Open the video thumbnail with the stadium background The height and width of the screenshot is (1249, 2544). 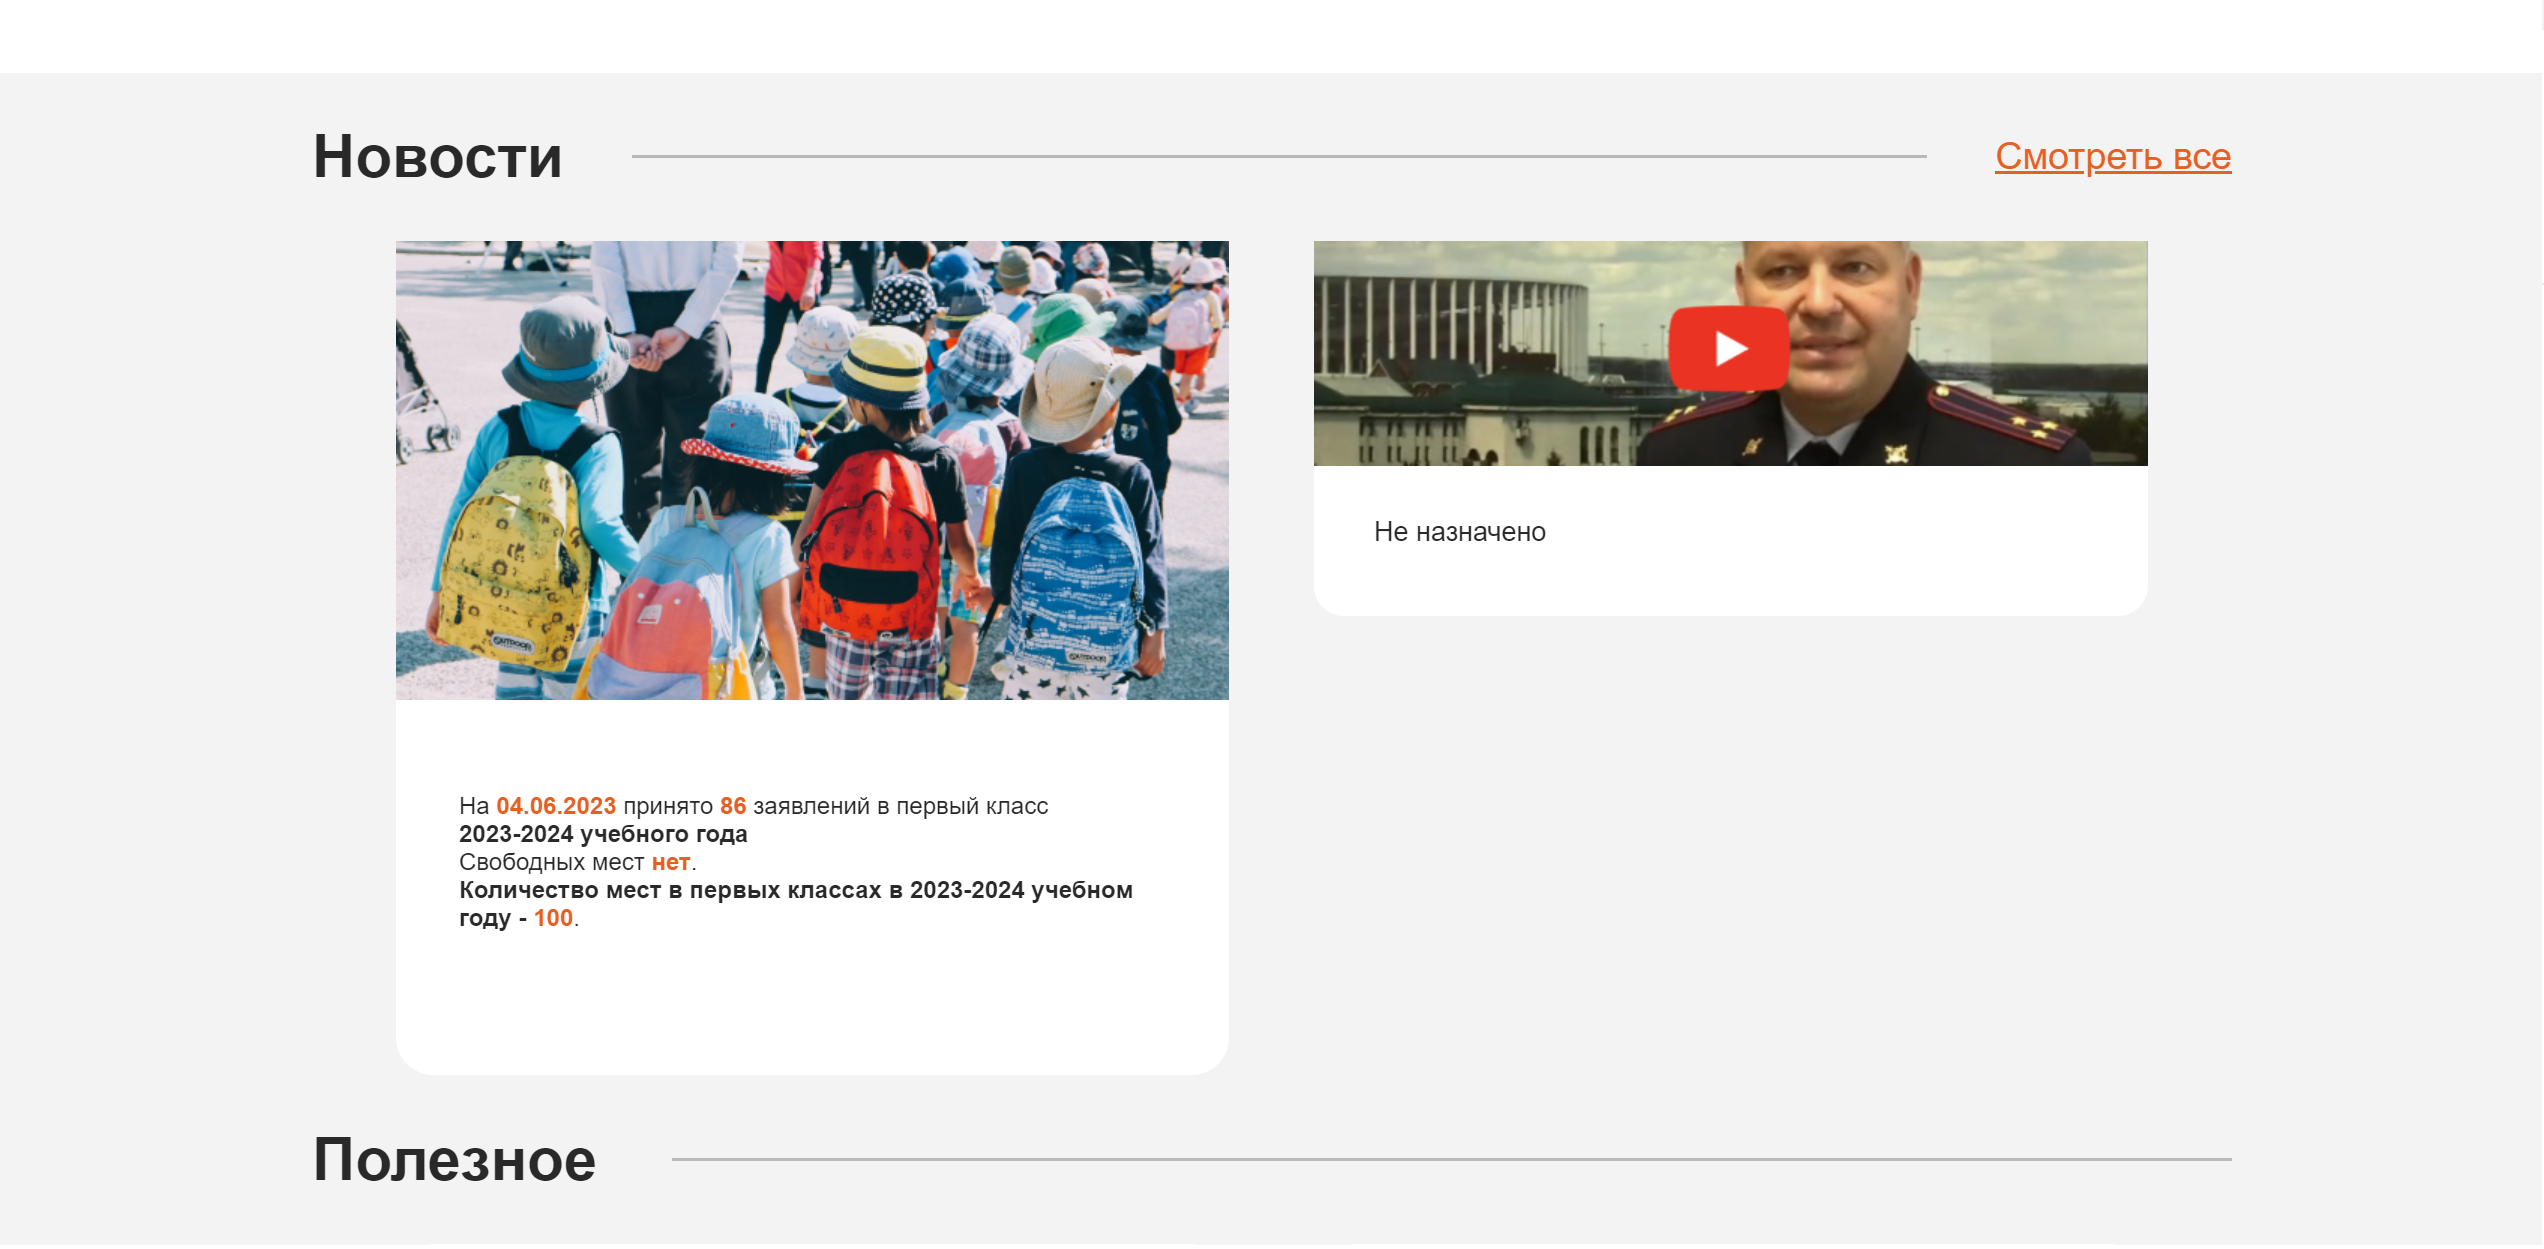click(x=1730, y=353)
